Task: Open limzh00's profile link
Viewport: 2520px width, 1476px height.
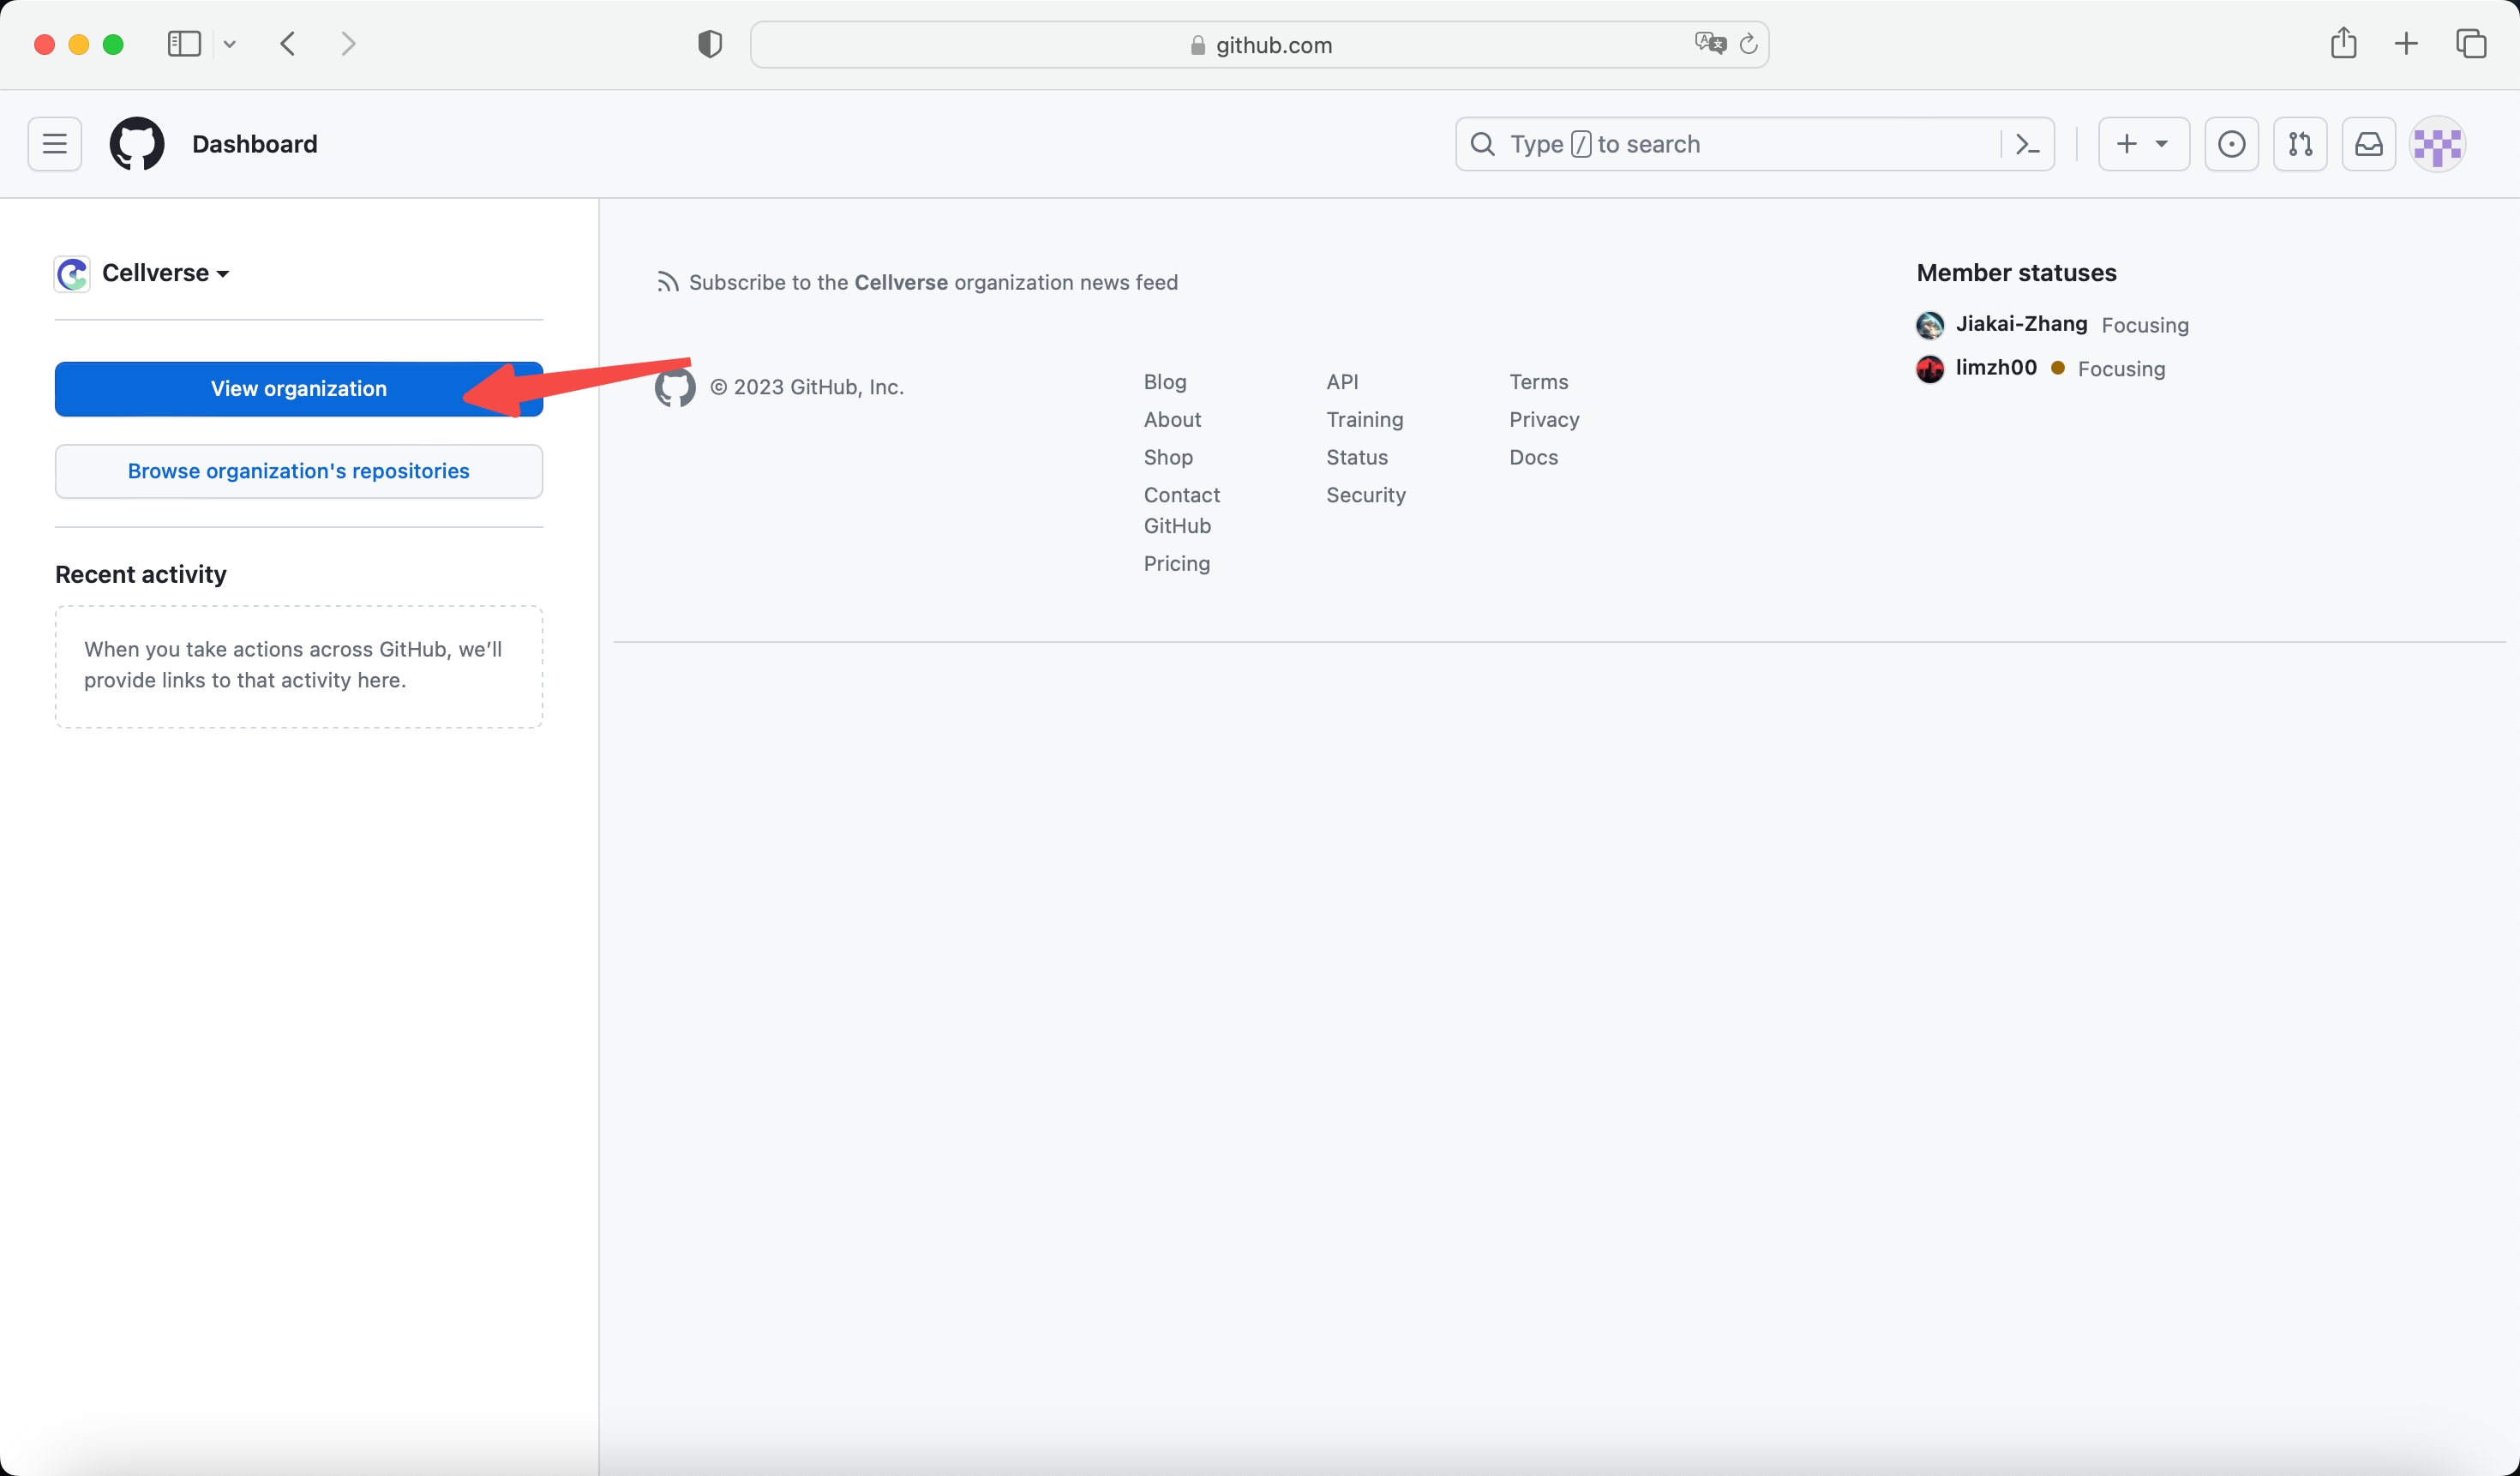Action: [1996, 368]
